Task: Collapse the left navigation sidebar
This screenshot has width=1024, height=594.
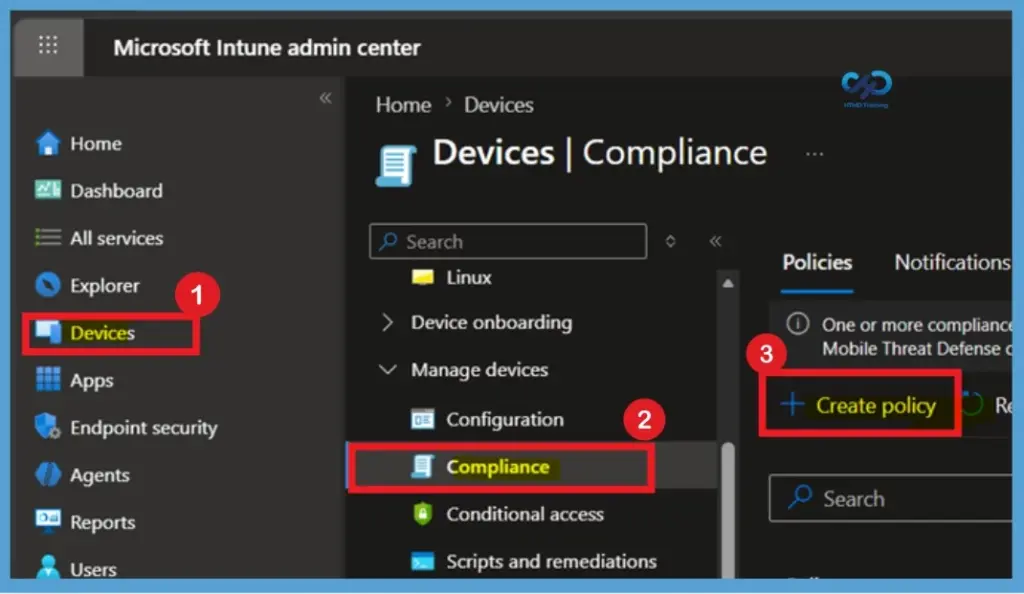Action: (325, 98)
